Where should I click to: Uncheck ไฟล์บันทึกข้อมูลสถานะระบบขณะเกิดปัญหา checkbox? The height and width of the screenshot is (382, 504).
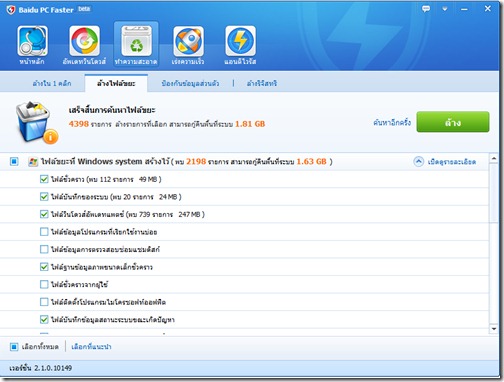click(44, 320)
